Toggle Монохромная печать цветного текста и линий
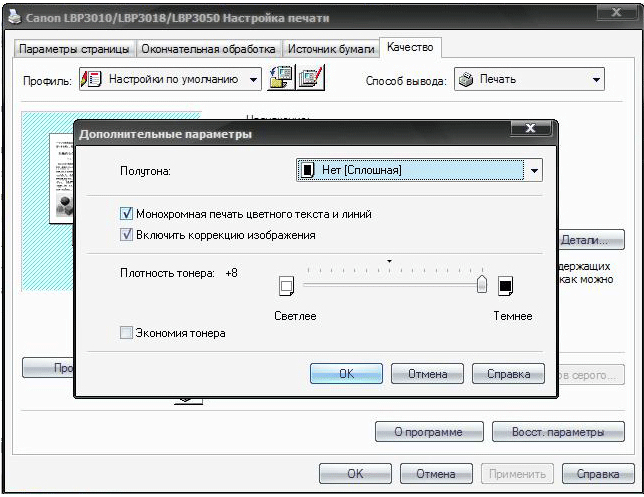Screen dimensions: 644x497 point(127,214)
